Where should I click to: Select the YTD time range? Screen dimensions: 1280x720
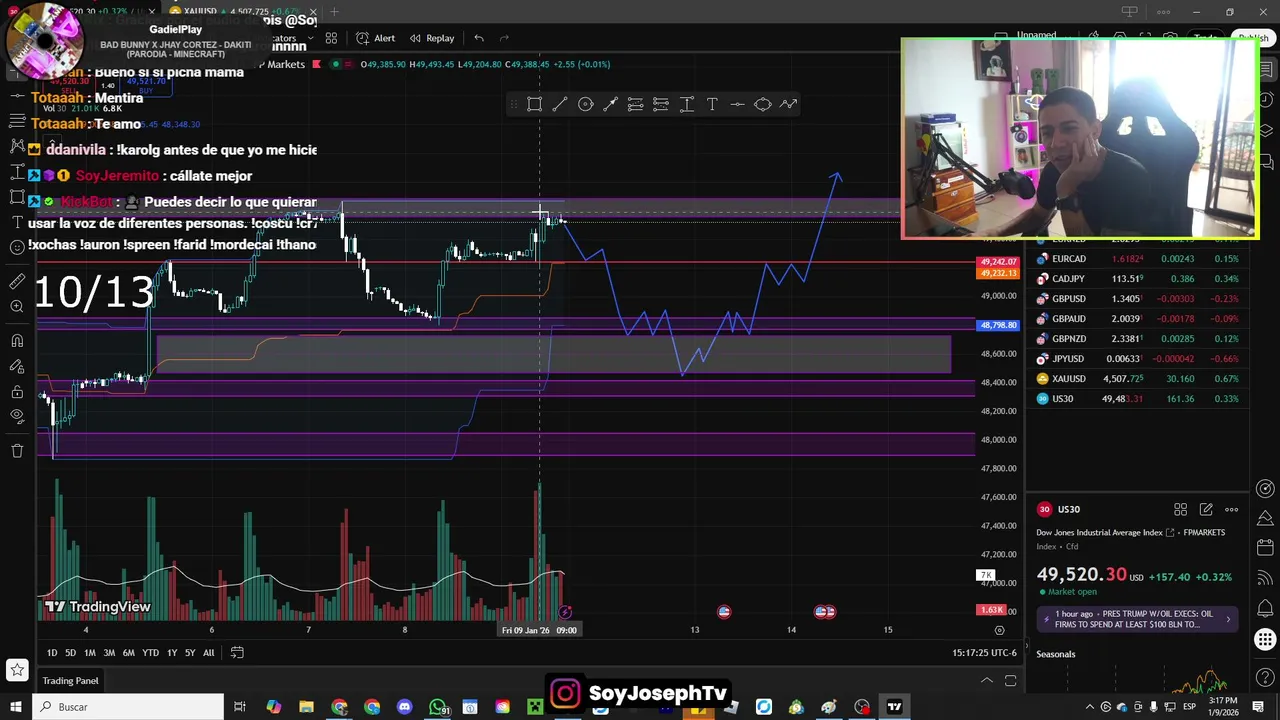[x=150, y=653]
